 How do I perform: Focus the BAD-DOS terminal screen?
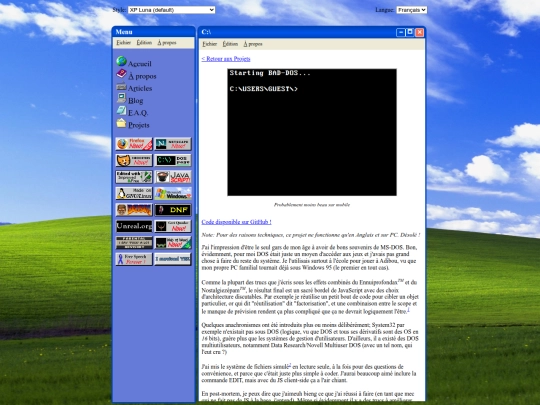tap(312, 132)
